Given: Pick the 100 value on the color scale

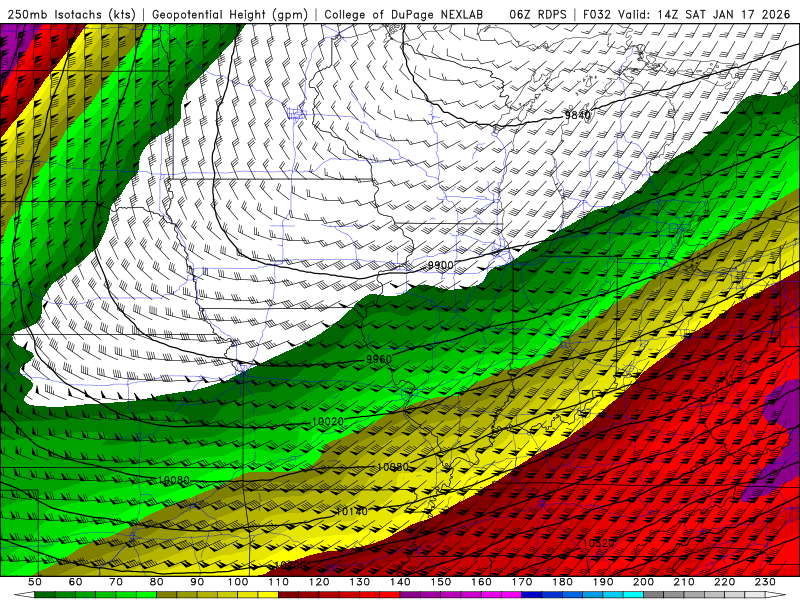Looking at the screenshot, I should (x=238, y=582).
